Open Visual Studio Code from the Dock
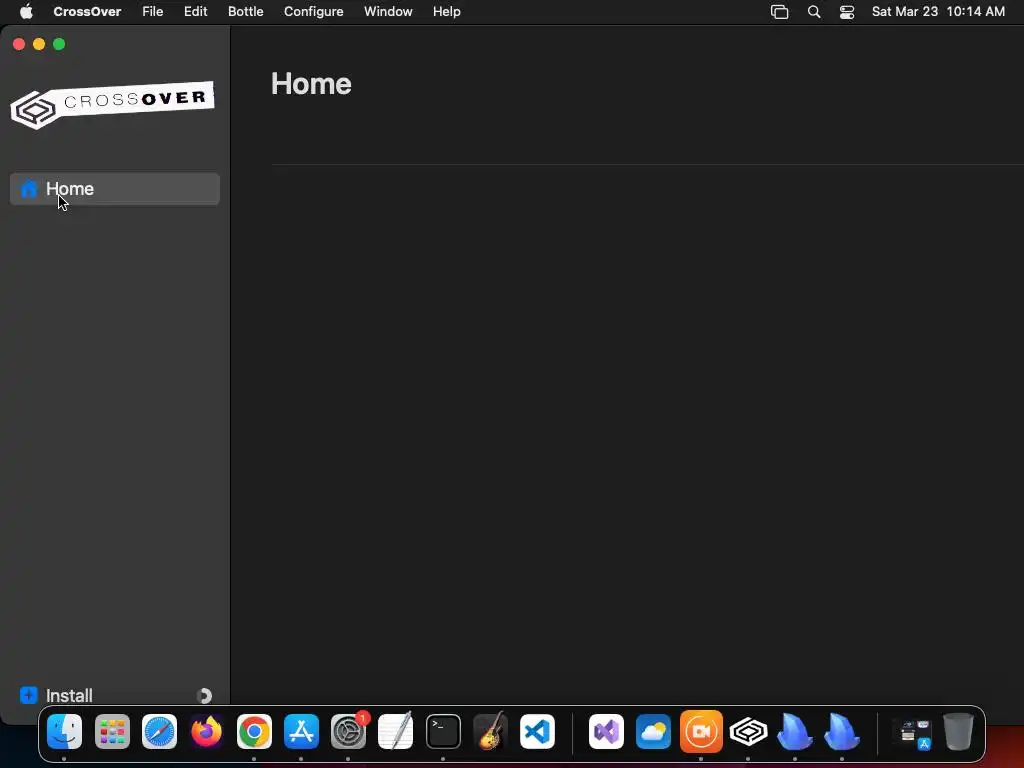The height and width of the screenshot is (768, 1024). click(x=537, y=731)
